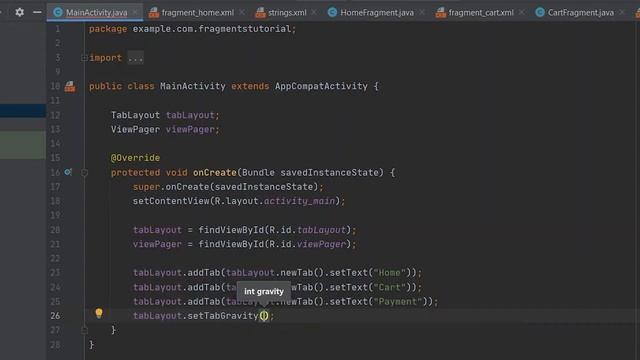The image size is (640, 360).
Task: Click AppCompatActivity in the class declaration
Action: [321, 86]
